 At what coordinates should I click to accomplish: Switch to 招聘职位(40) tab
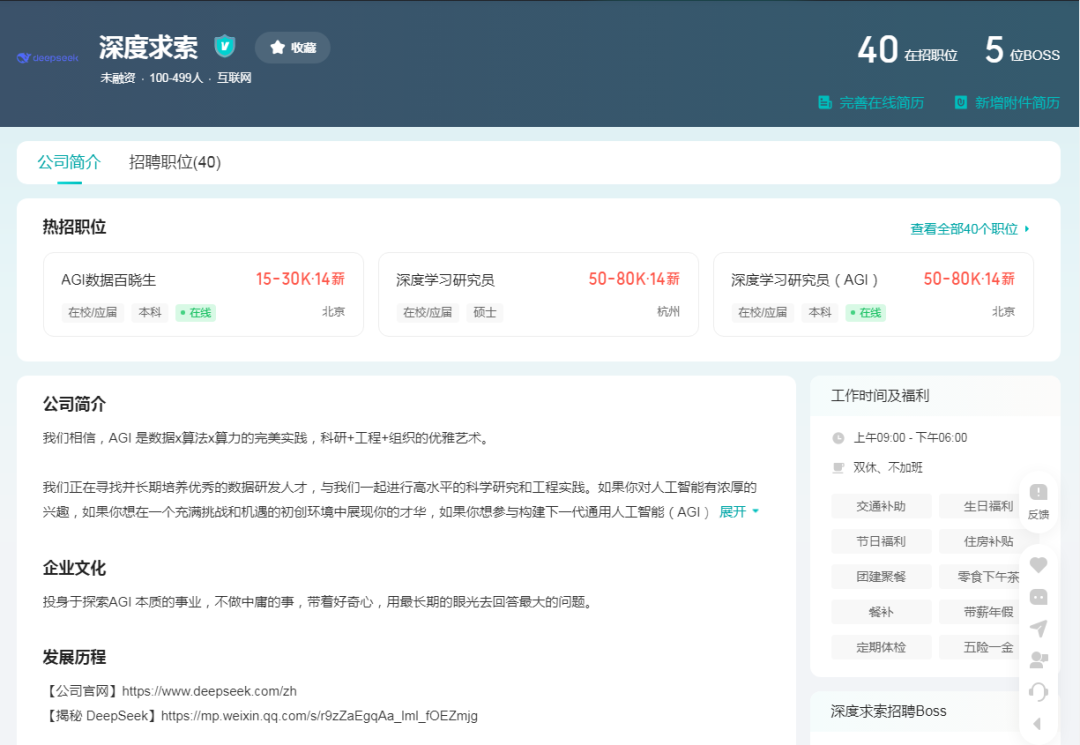[x=175, y=162]
